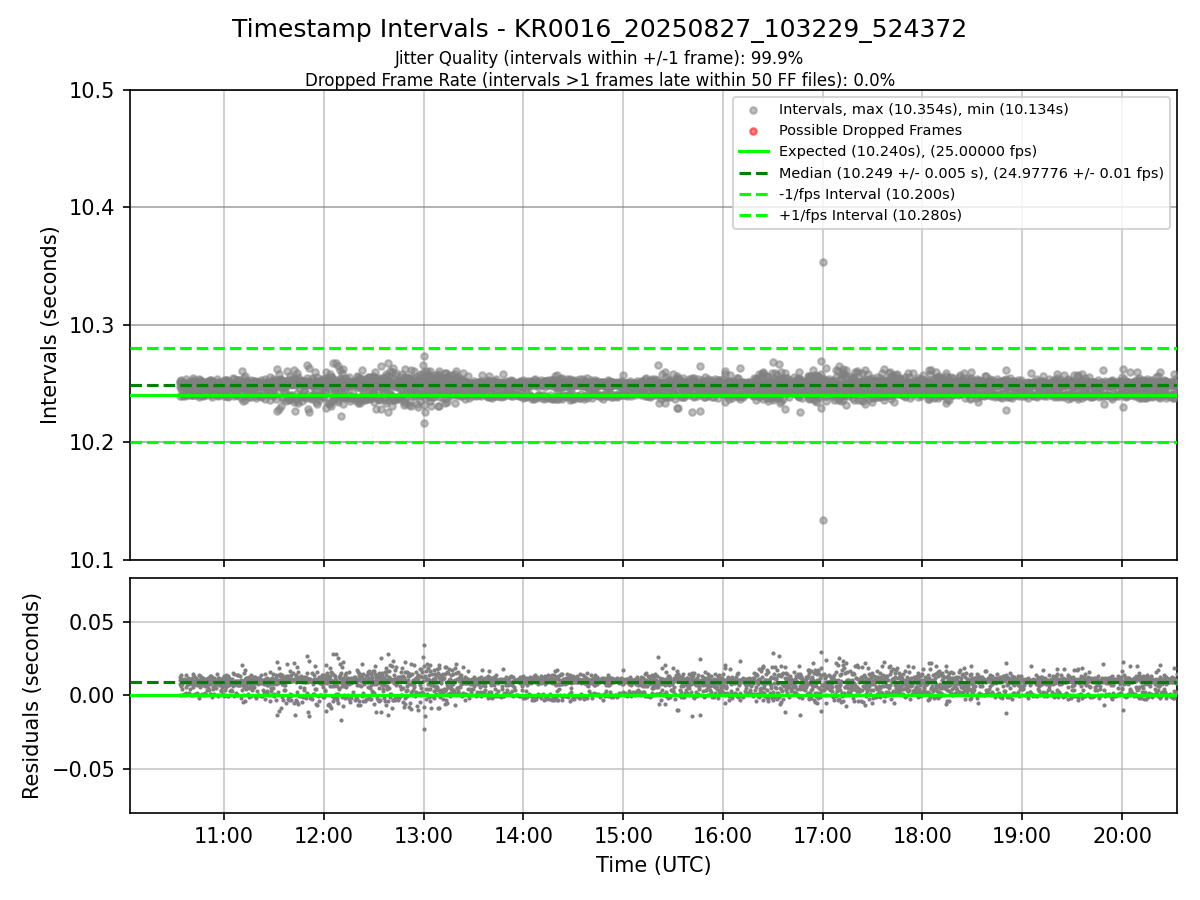Screen dimensions: 1200x900
Task: Click the x-axis tick label '19:00'
Action: coord(1022,835)
